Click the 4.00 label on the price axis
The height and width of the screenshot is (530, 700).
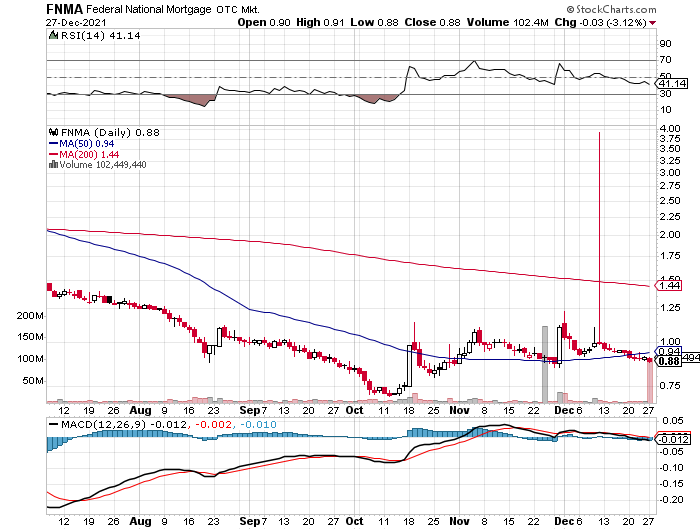pos(670,129)
